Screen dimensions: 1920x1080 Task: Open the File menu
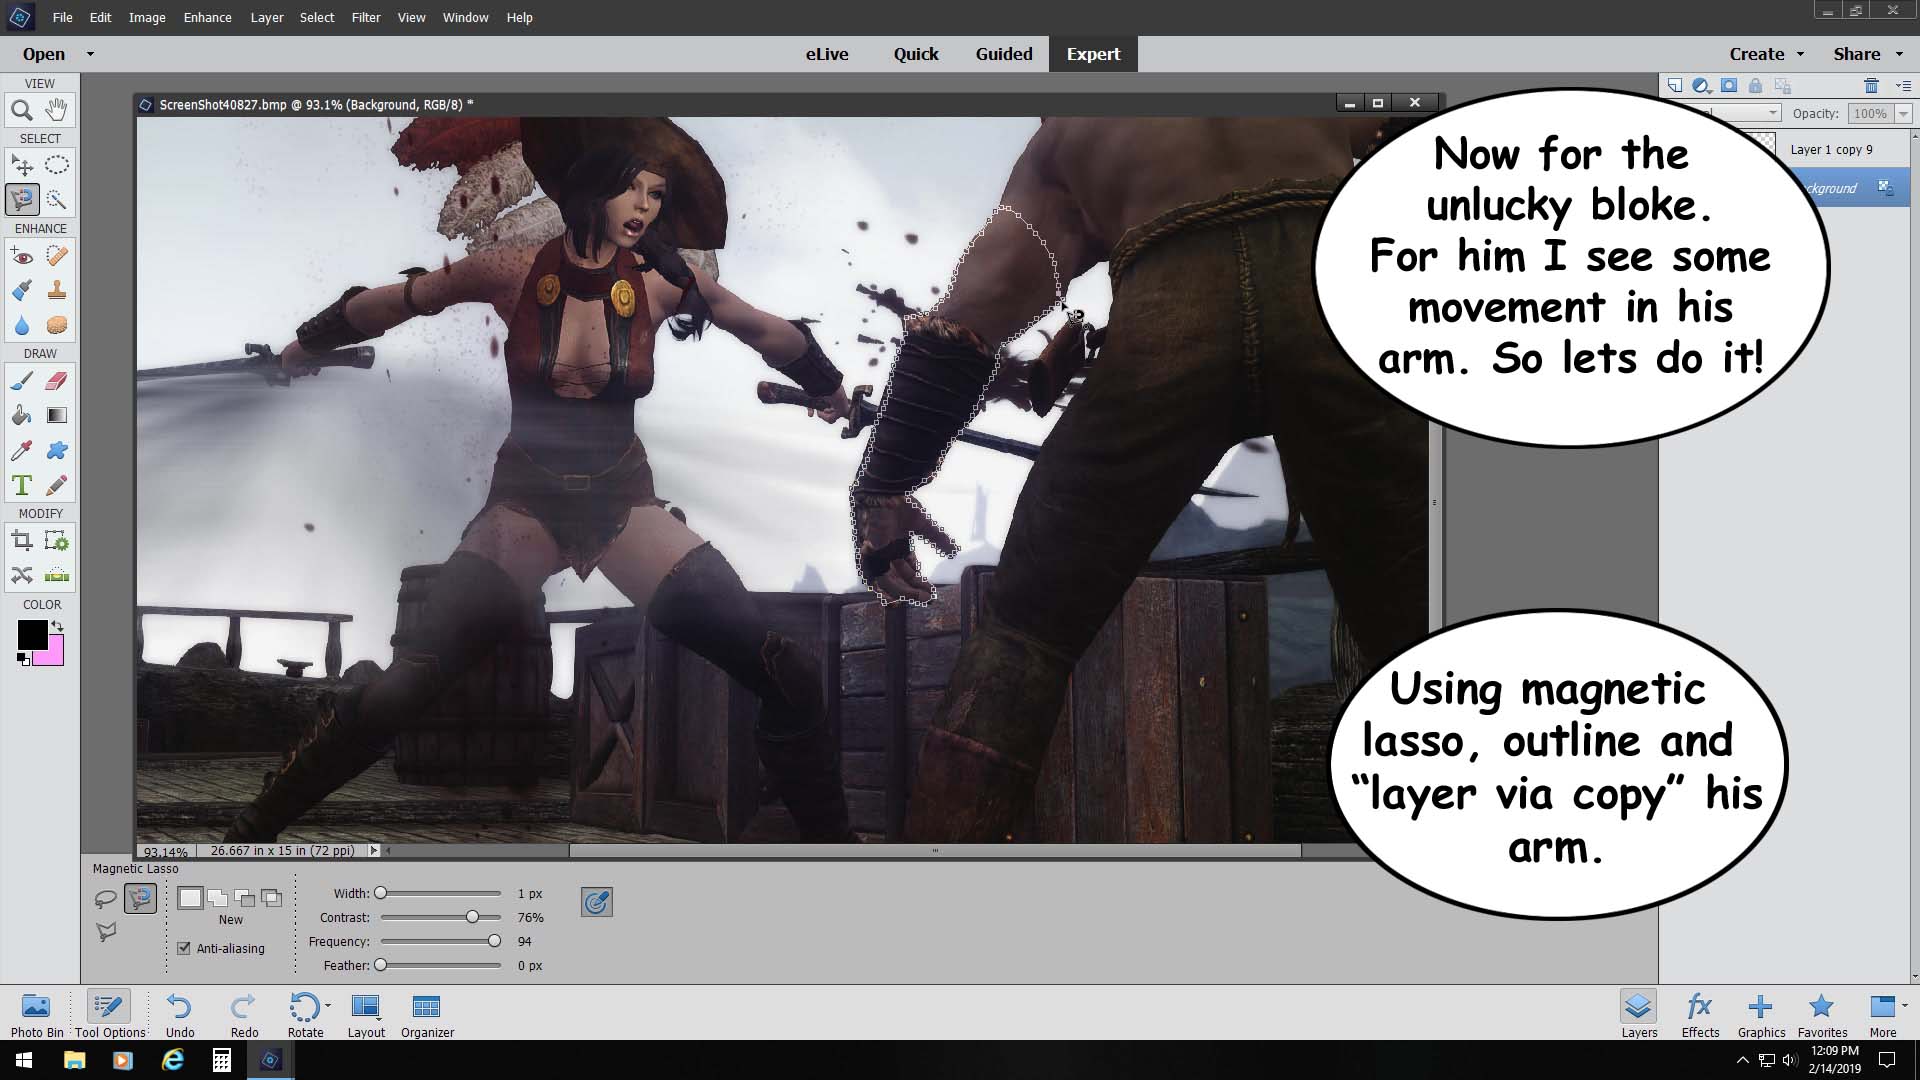(62, 17)
